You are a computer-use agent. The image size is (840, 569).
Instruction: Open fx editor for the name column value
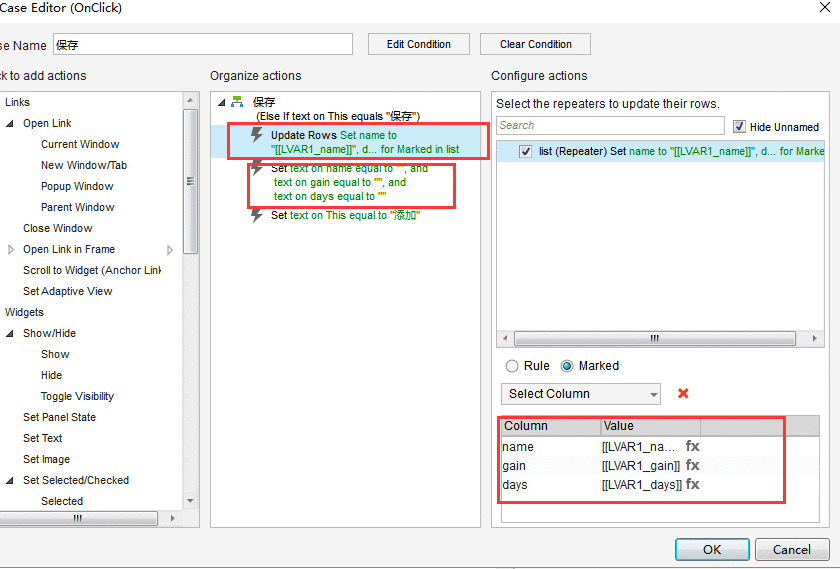point(693,446)
